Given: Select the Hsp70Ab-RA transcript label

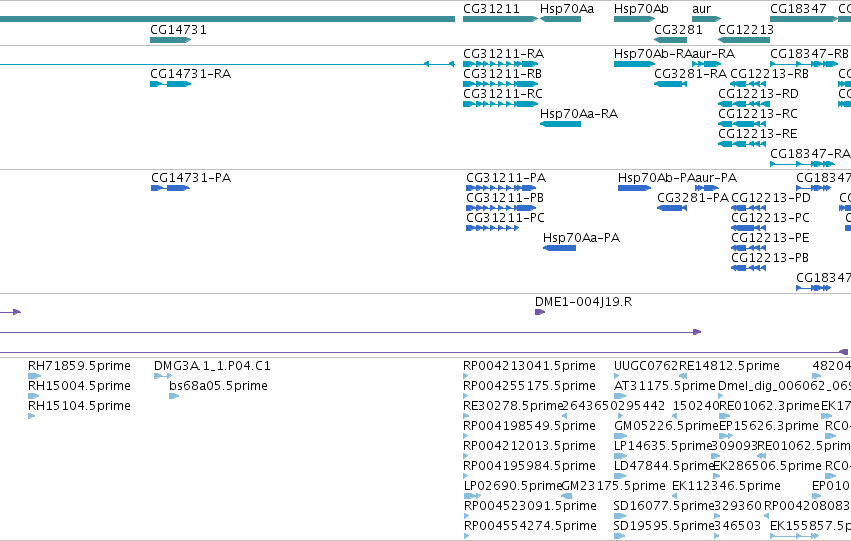Looking at the screenshot, I should click(653, 54).
